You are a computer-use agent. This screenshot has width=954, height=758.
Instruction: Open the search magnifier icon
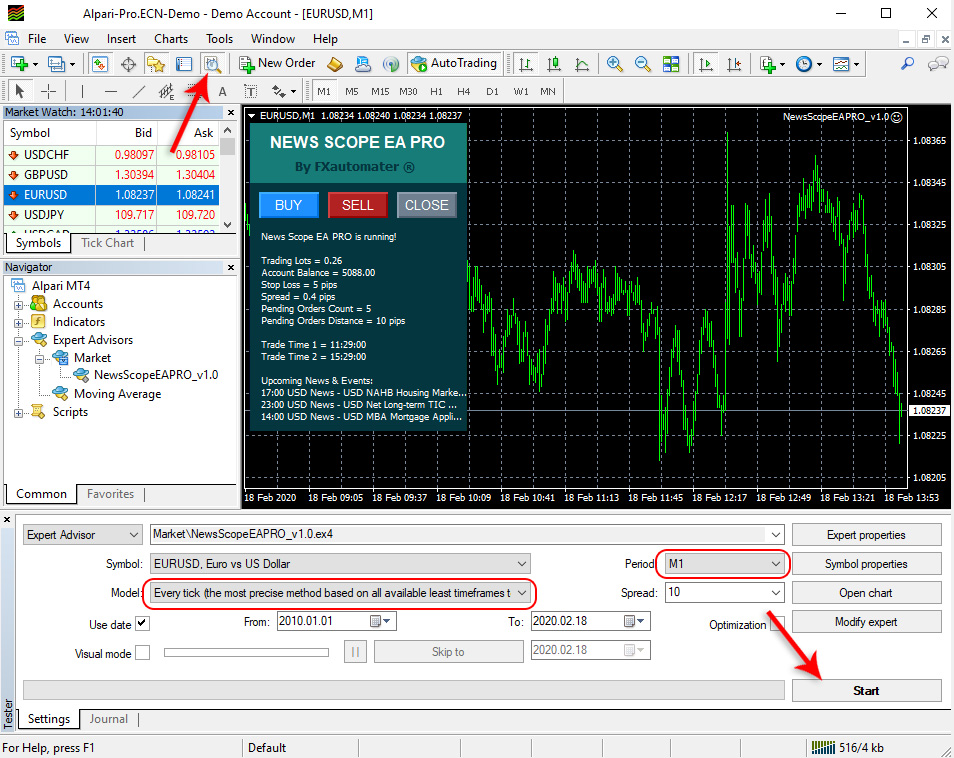pos(907,64)
